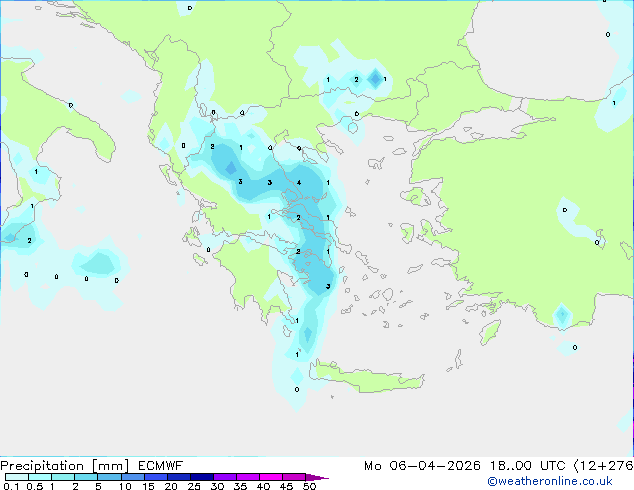Click the "Mo 06-04-2026 18..00 UTC" timestamp
This screenshot has width=634, height=490.
[465, 466]
